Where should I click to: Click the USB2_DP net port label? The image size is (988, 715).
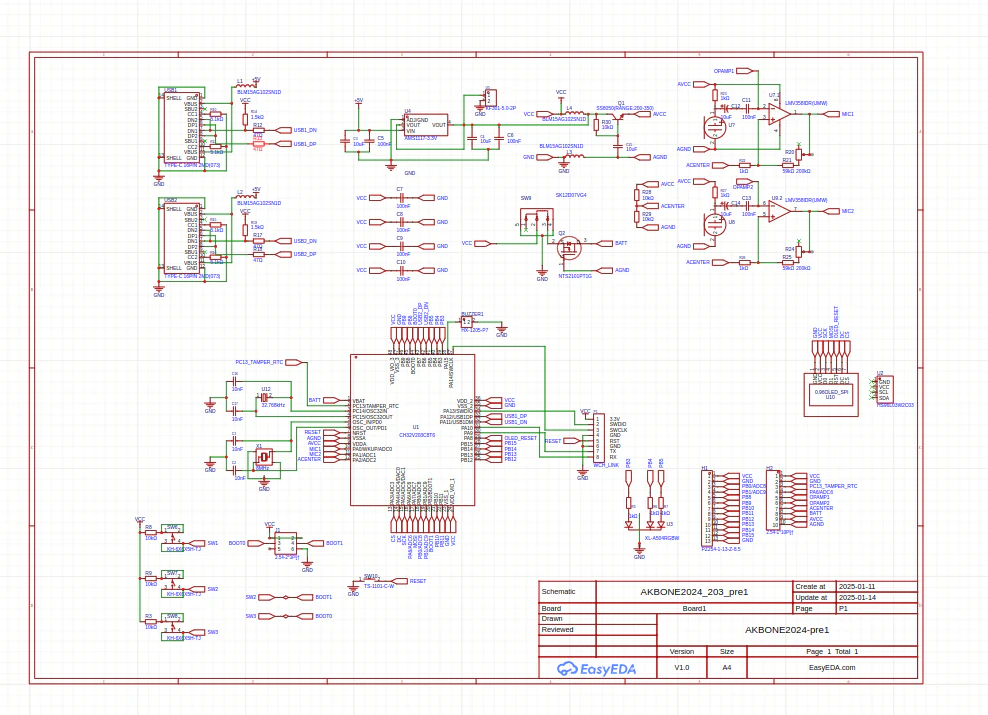(x=297, y=255)
